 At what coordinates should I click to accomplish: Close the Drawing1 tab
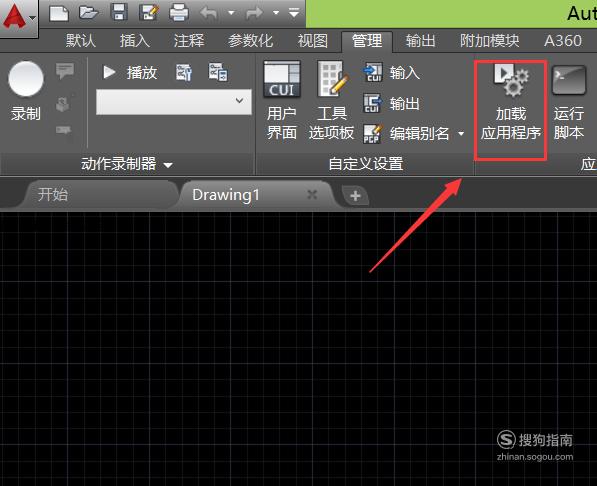[312, 195]
